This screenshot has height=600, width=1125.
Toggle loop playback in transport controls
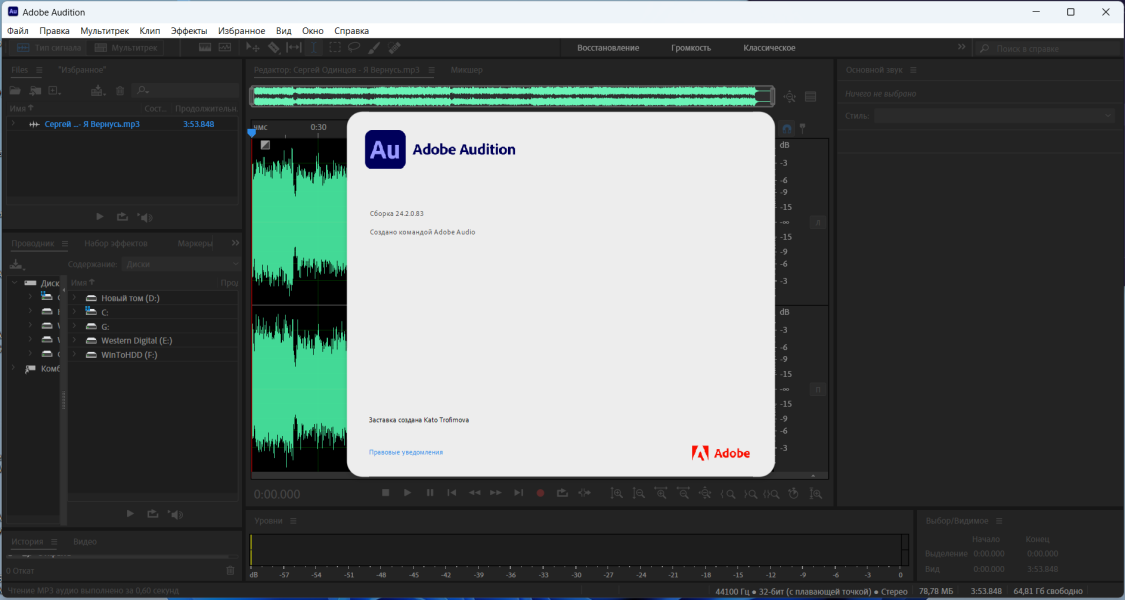pos(562,493)
